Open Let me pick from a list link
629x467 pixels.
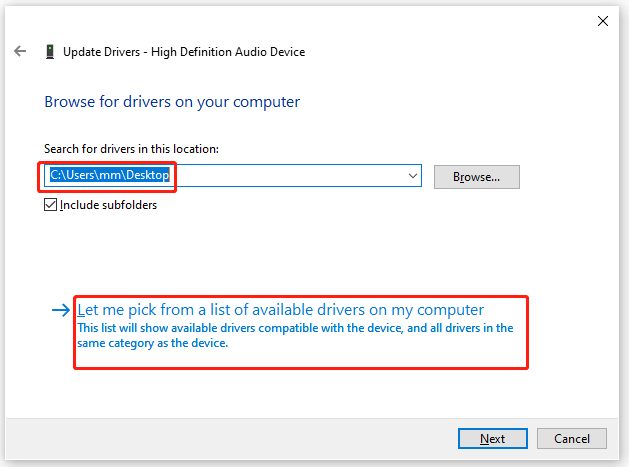click(280, 310)
